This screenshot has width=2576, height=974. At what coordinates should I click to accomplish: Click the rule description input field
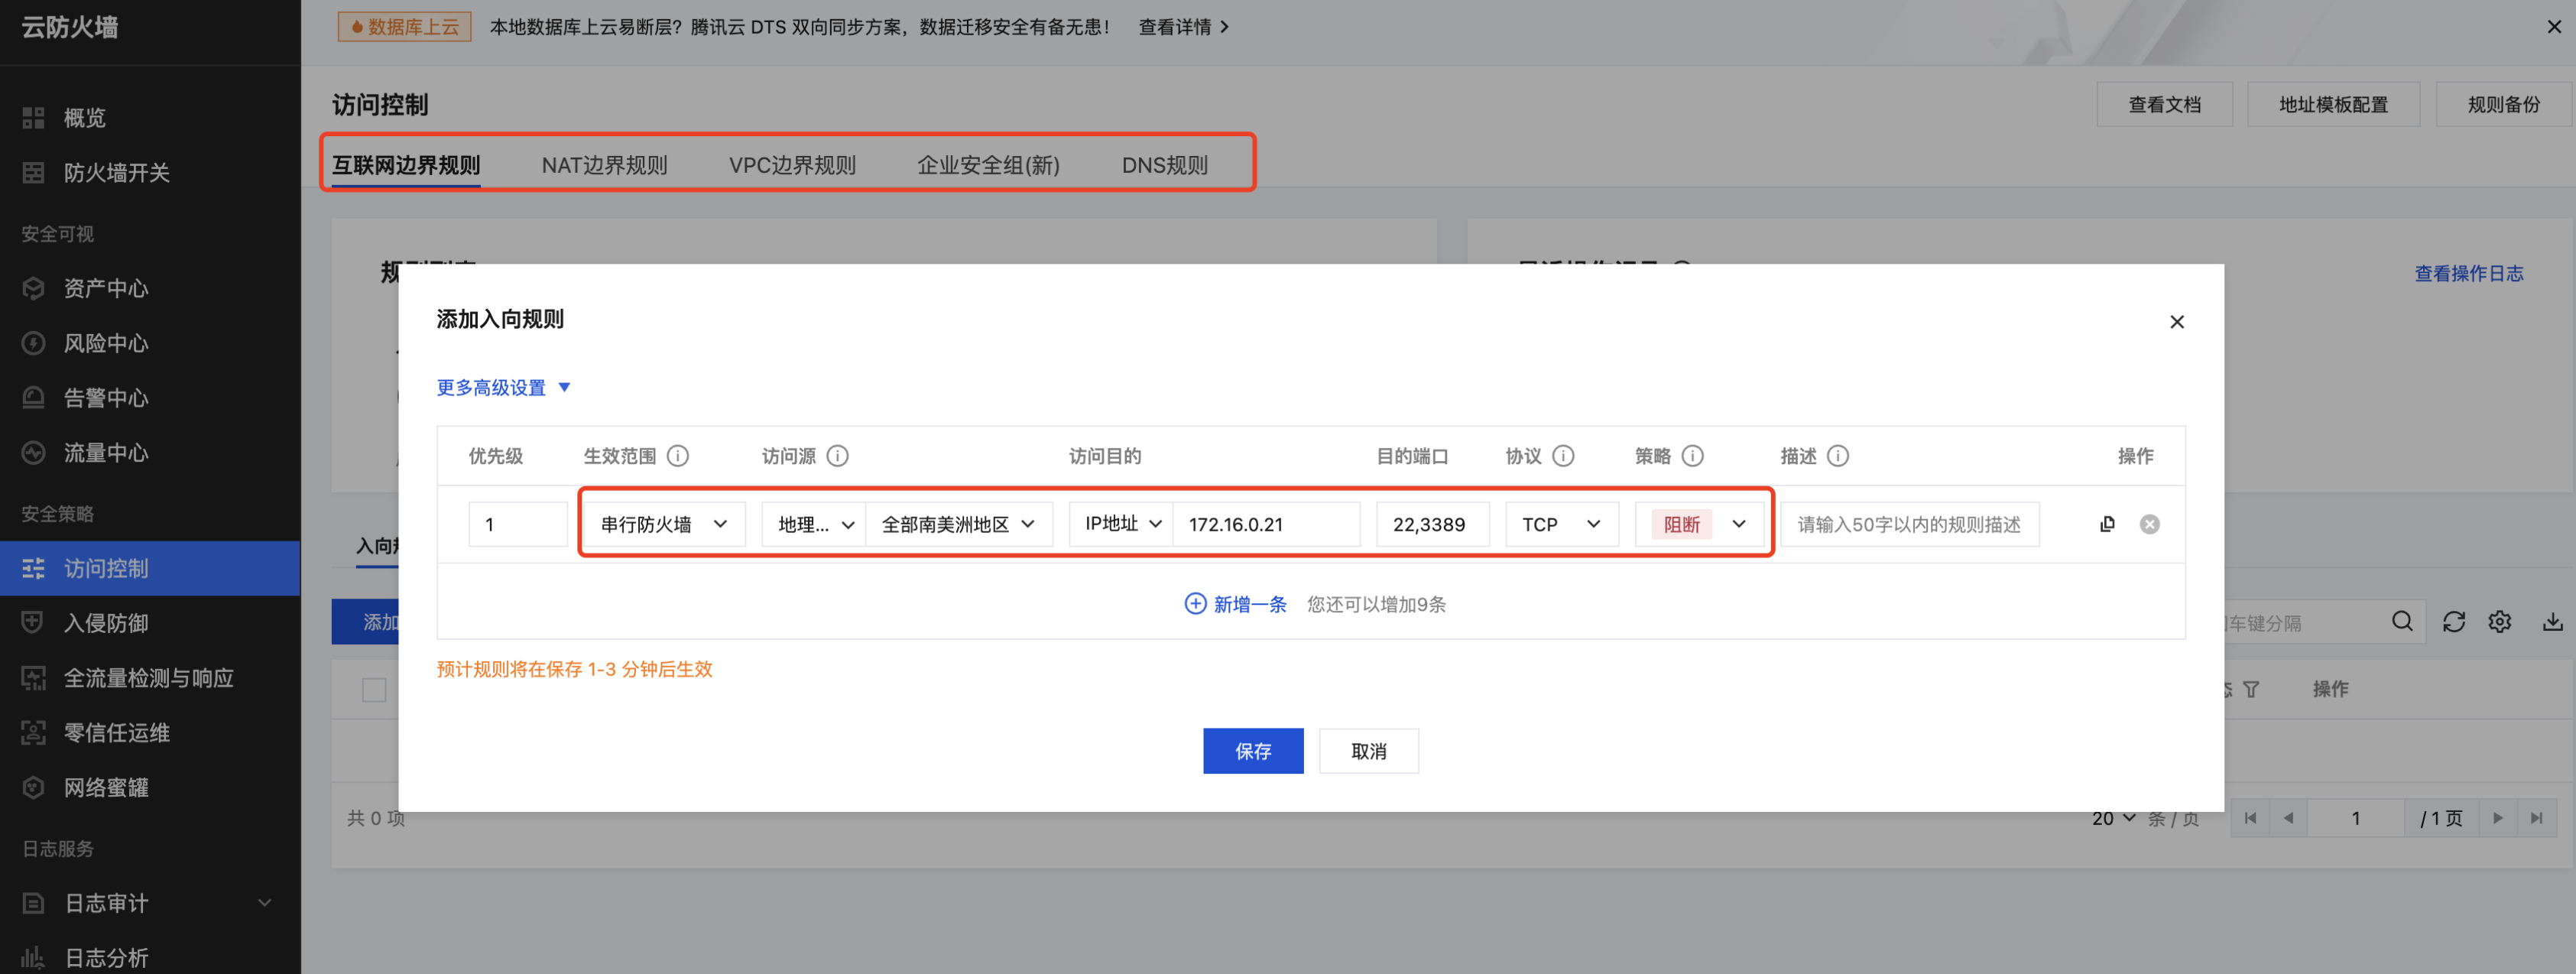click(1910, 523)
